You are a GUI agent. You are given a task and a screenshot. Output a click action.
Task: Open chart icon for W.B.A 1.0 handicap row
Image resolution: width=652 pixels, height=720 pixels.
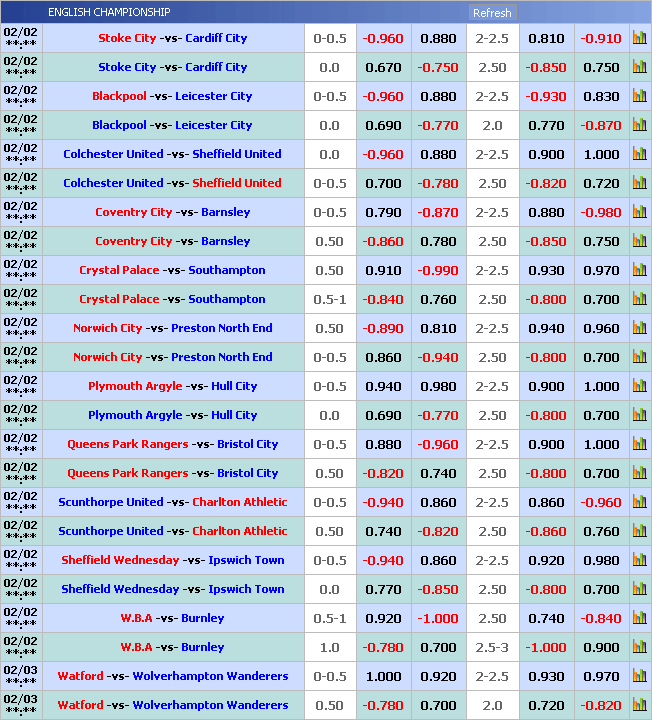pyautogui.click(x=639, y=647)
